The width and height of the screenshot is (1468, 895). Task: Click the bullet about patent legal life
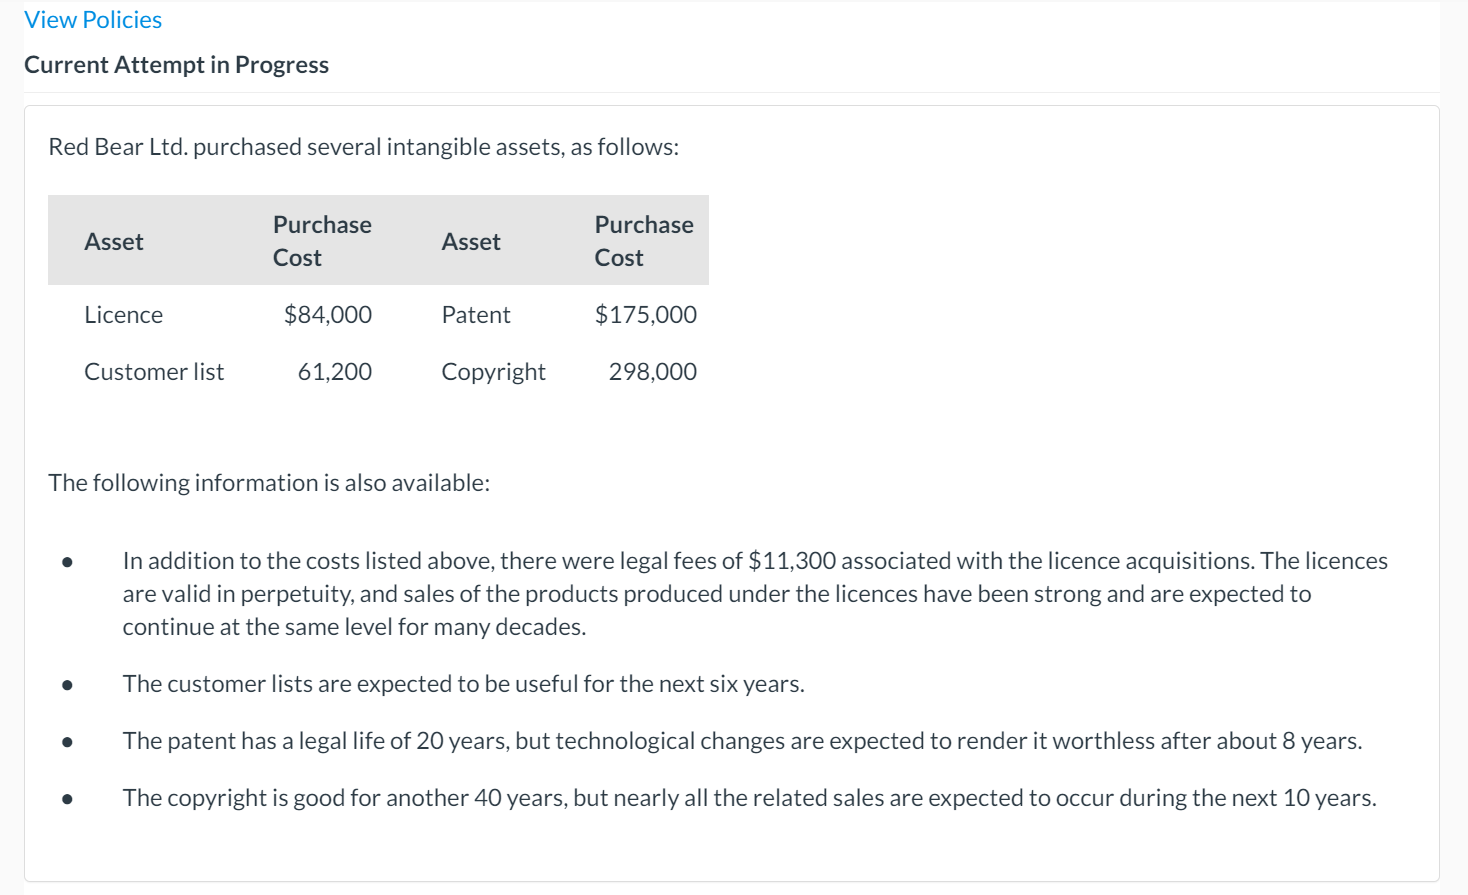click(740, 740)
